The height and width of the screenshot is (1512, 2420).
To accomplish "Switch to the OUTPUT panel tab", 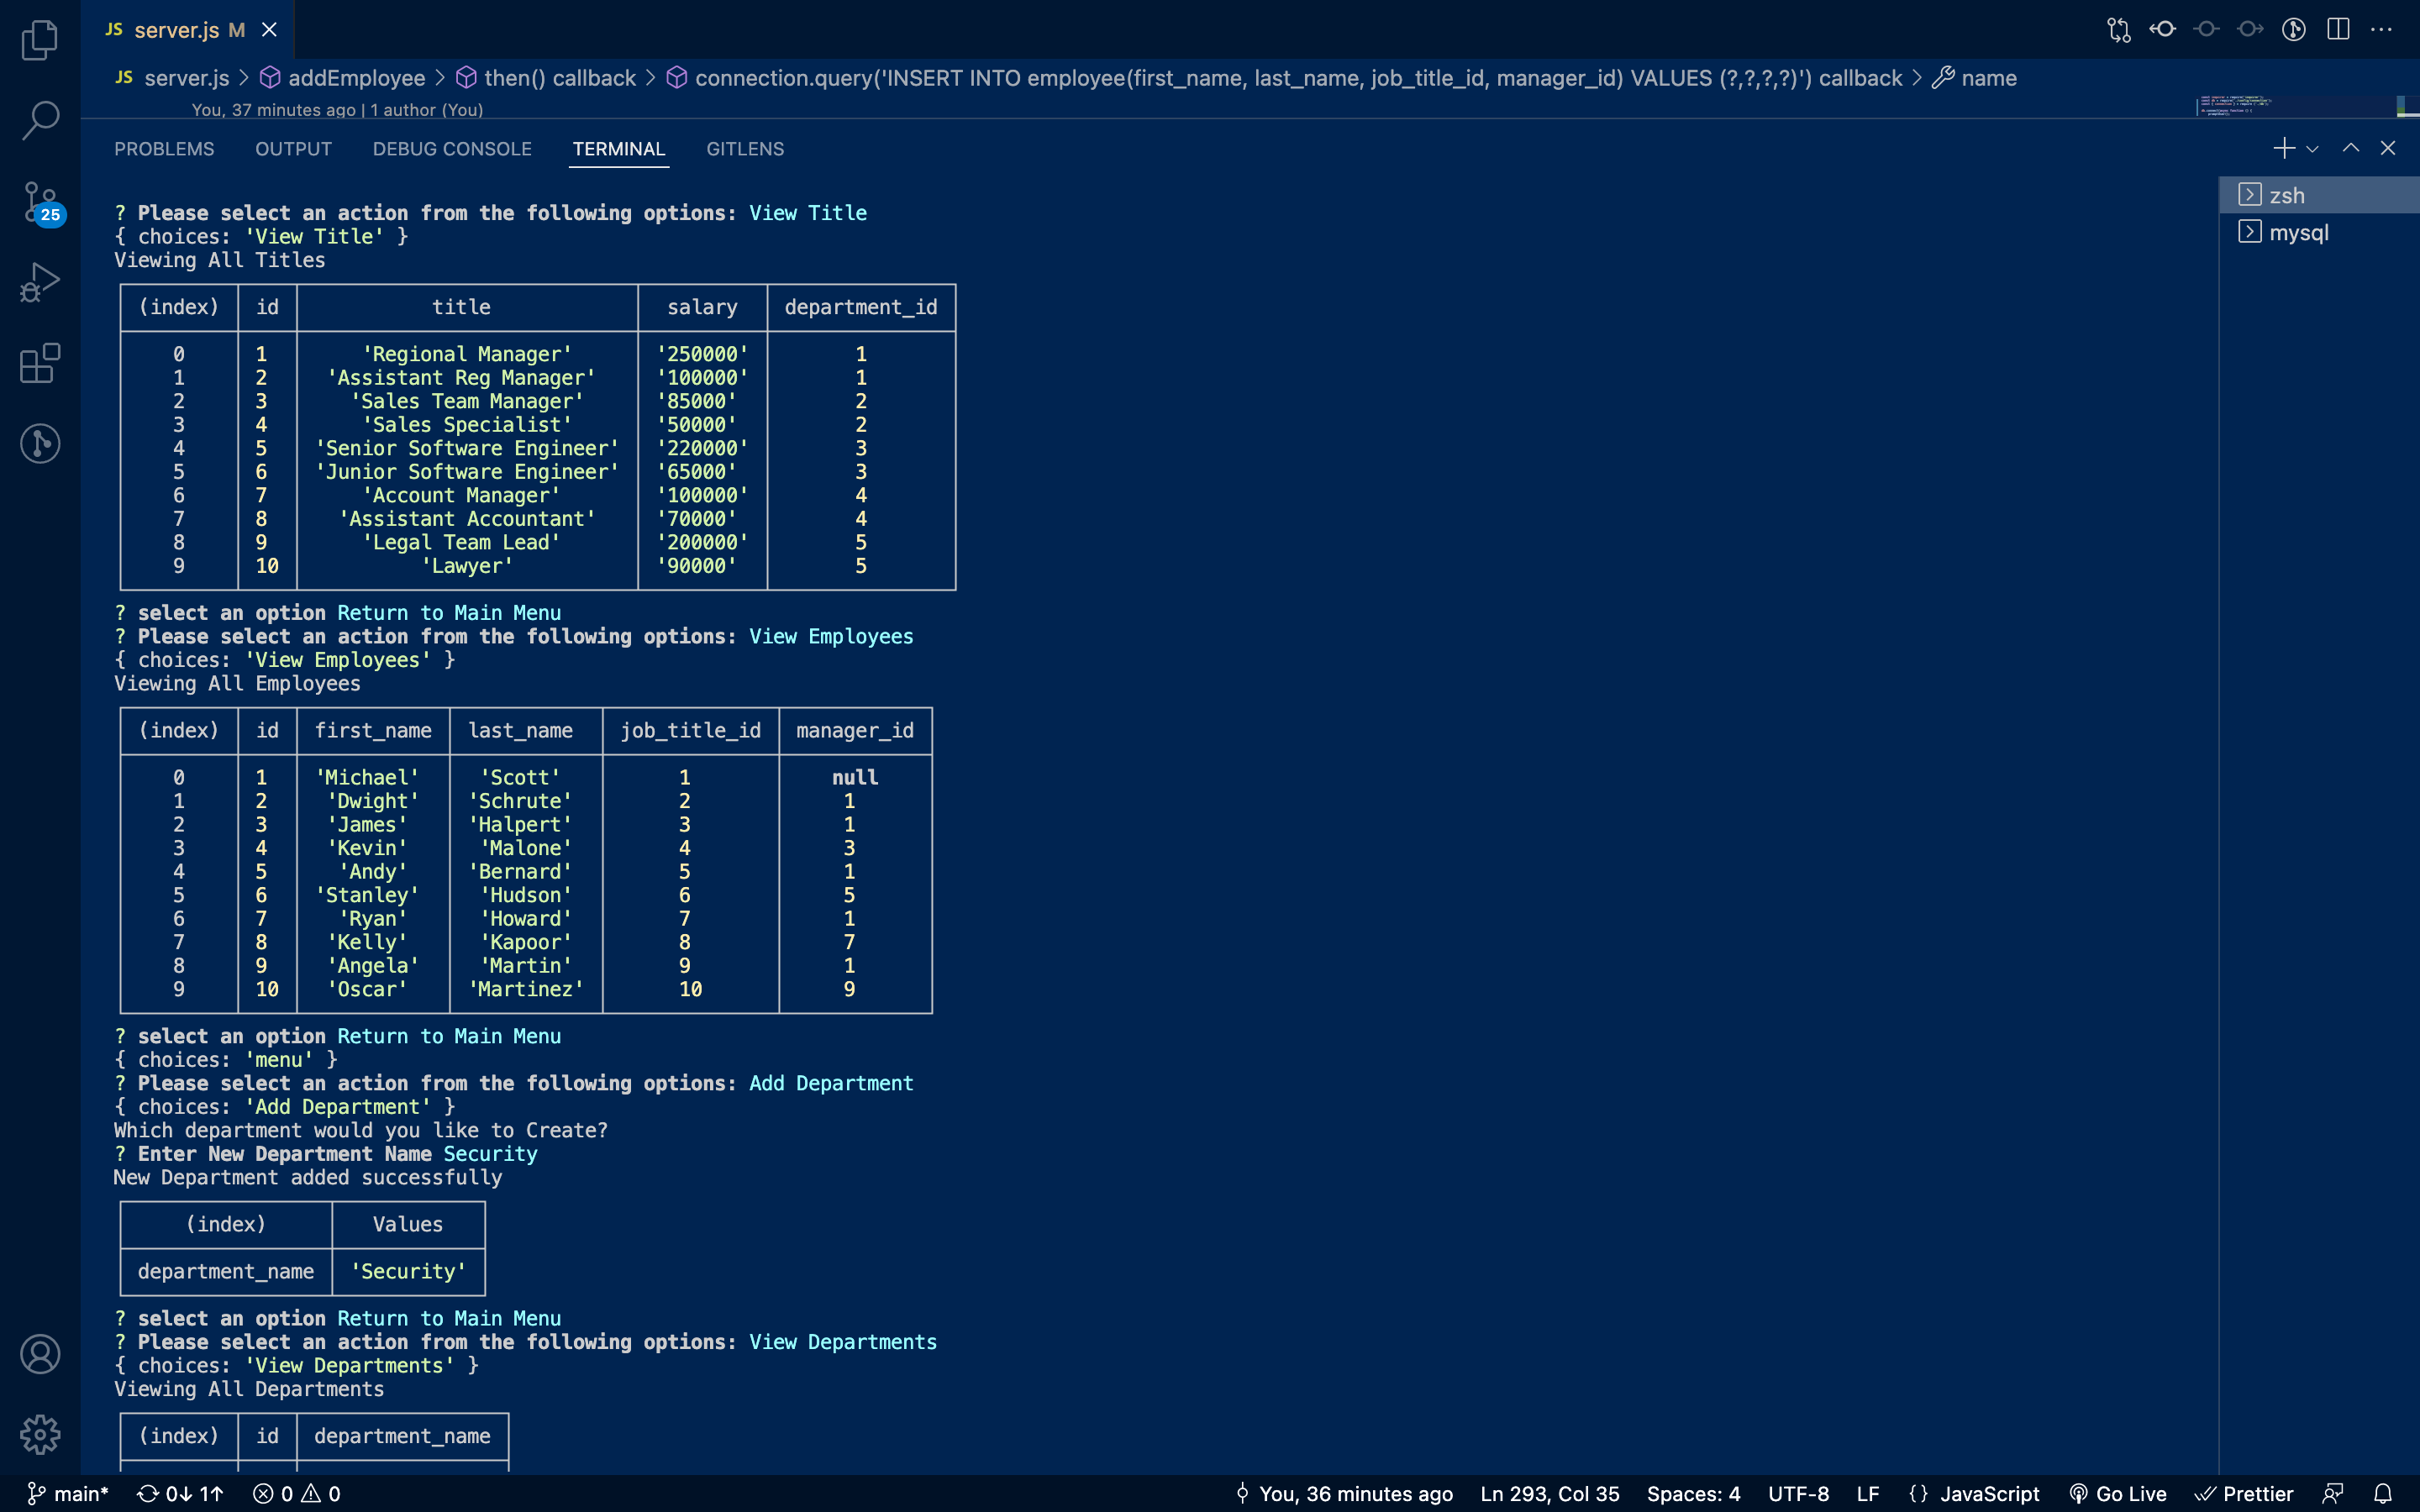I will click(293, 149).
